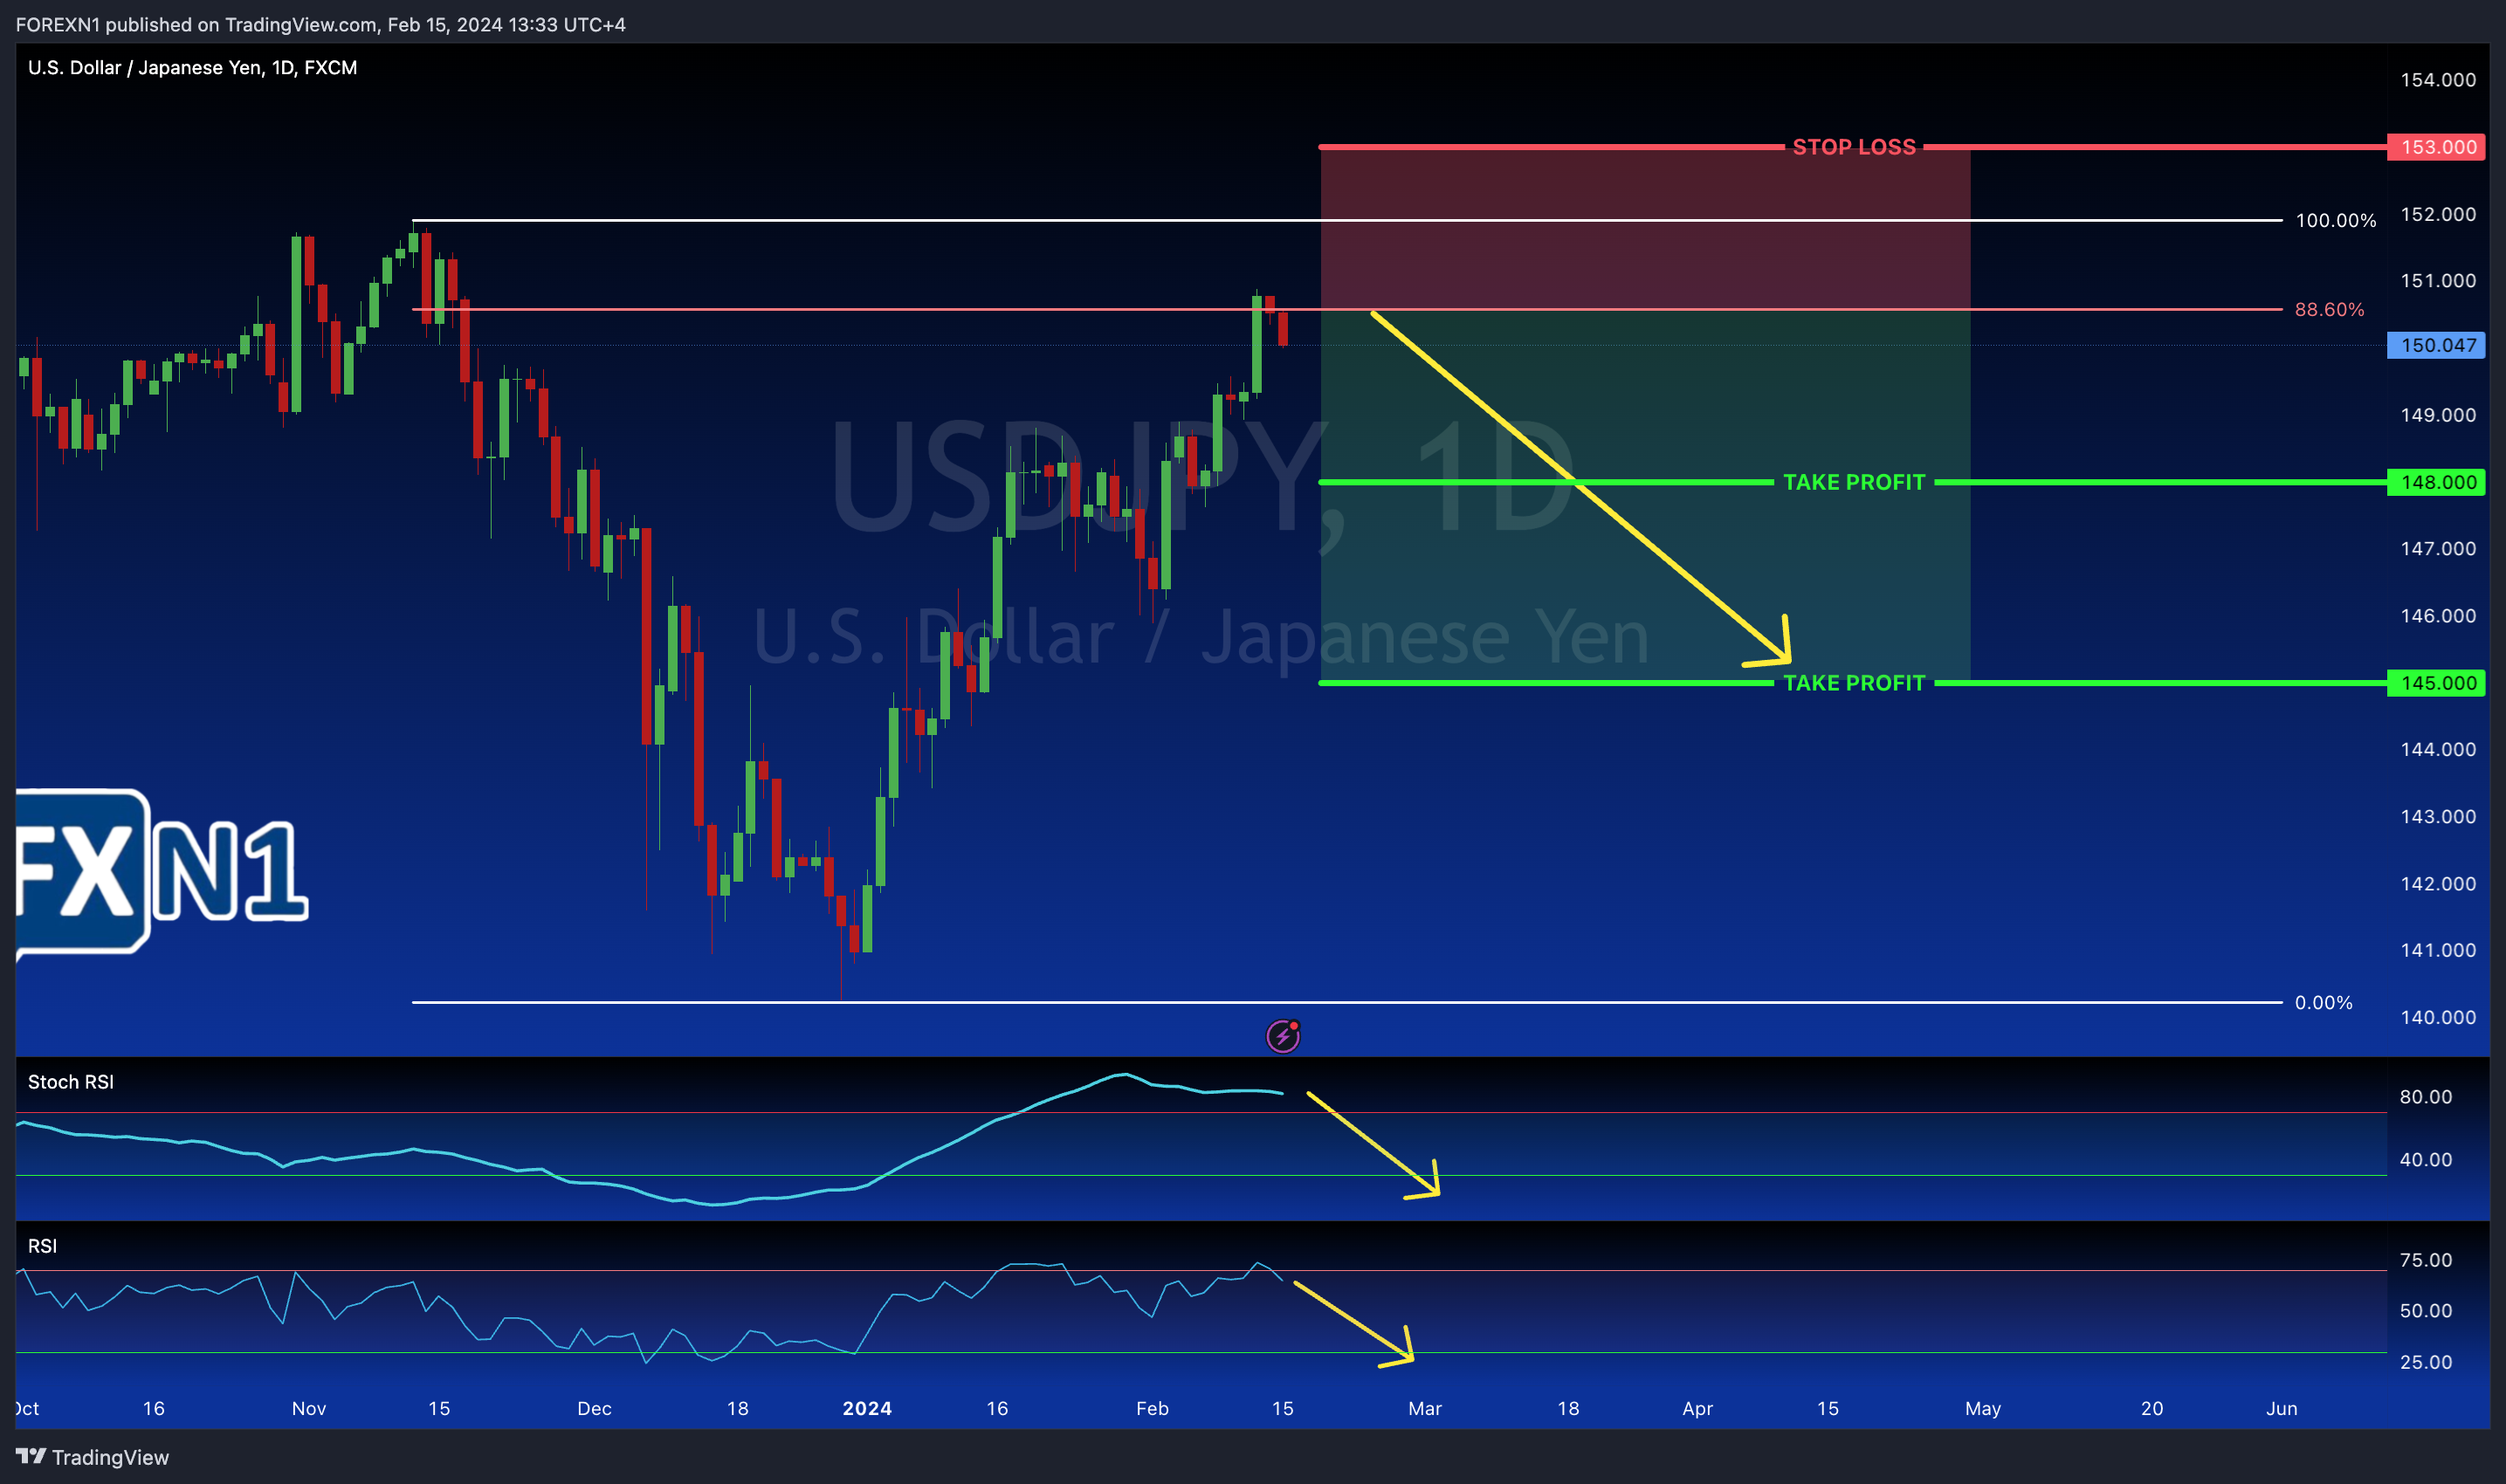Click the red 153.000 stop loss price tag

2436,147
